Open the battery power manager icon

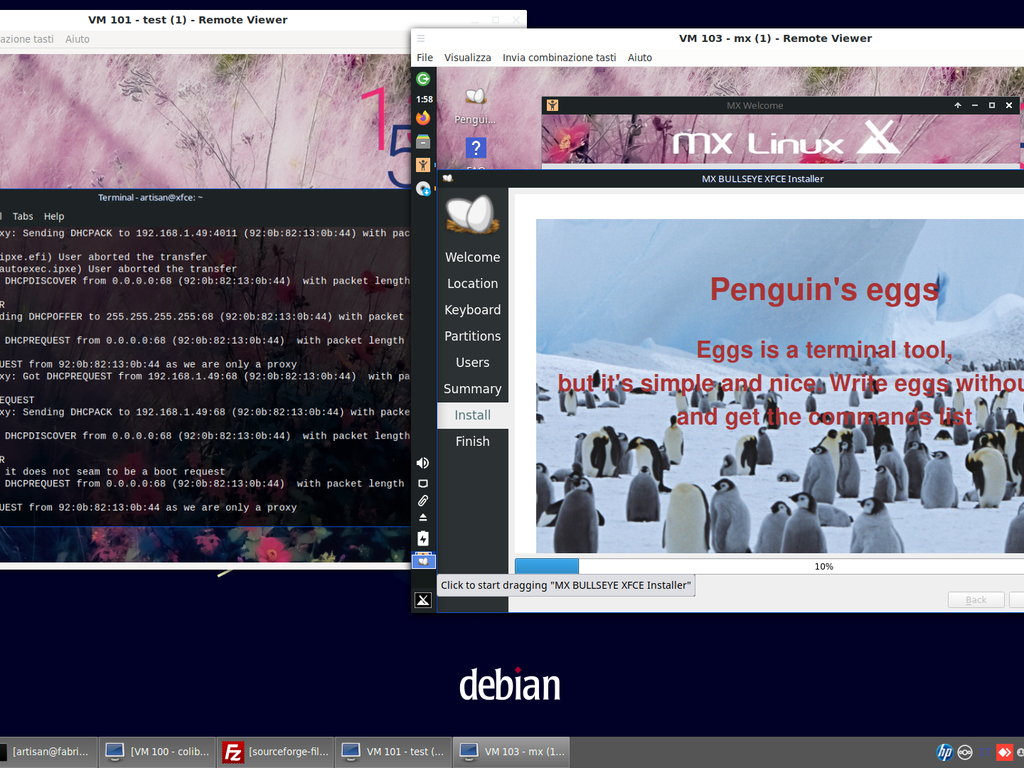pyautogui.click(x=423, y=539)
